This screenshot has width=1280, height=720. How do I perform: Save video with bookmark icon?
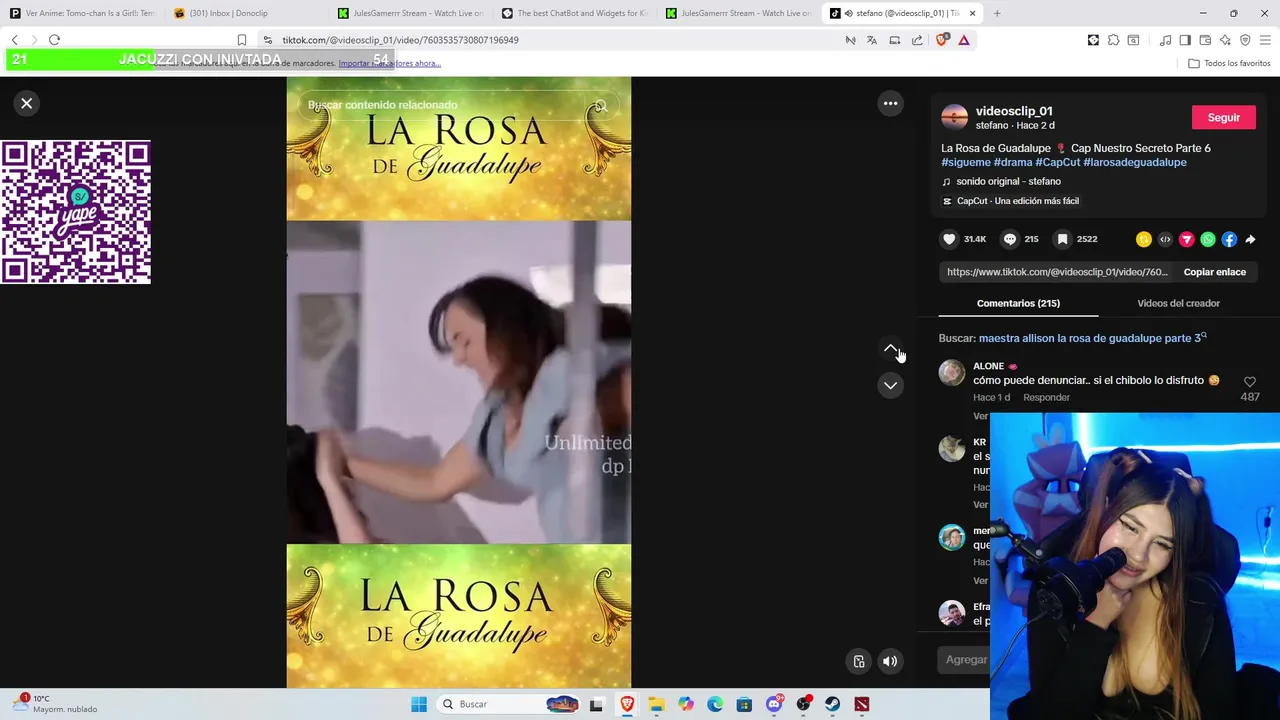pos(1063,239)
